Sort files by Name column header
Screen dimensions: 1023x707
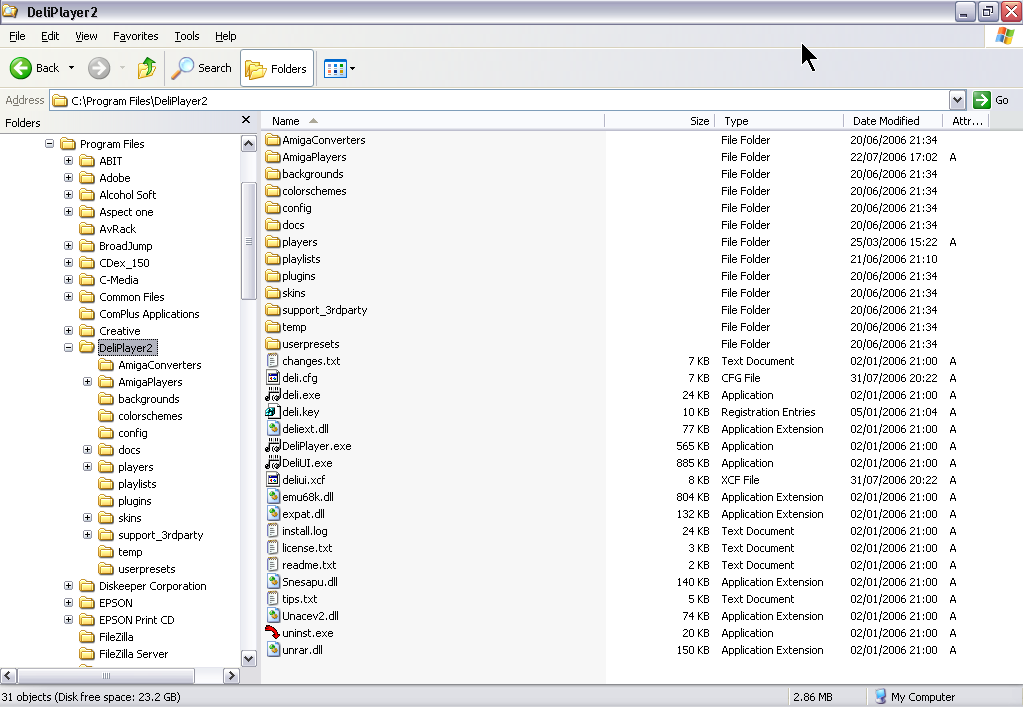click(433, 121)
